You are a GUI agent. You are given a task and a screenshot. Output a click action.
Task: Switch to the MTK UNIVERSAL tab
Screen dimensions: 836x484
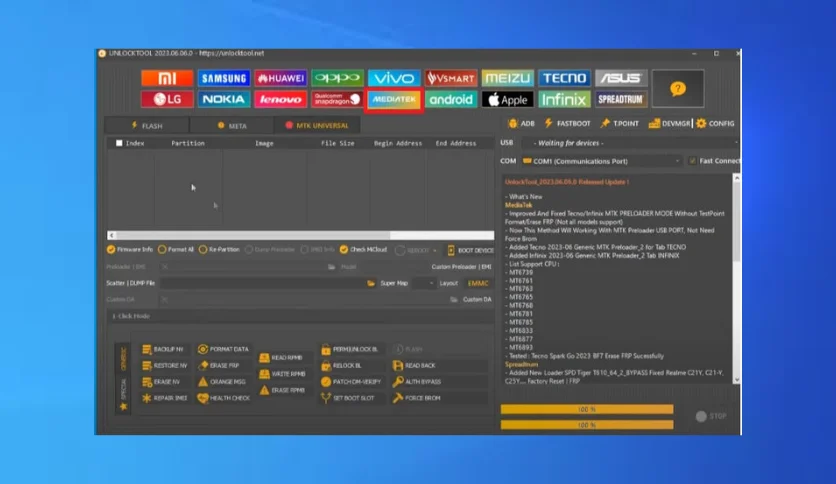(x=317, y=126)
